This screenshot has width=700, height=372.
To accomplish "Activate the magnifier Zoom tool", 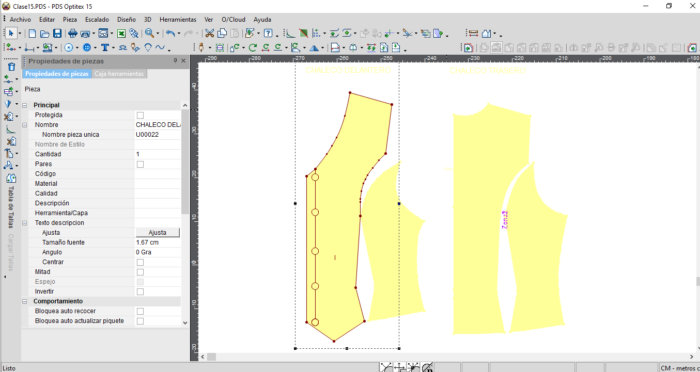I will point(149,33).
